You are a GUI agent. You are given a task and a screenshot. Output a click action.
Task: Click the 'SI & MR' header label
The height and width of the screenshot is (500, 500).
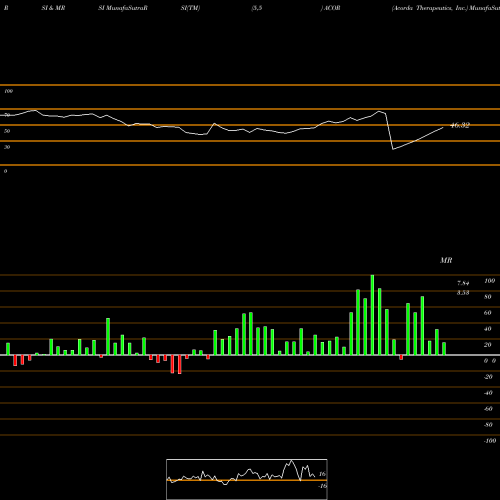(53, 8)
